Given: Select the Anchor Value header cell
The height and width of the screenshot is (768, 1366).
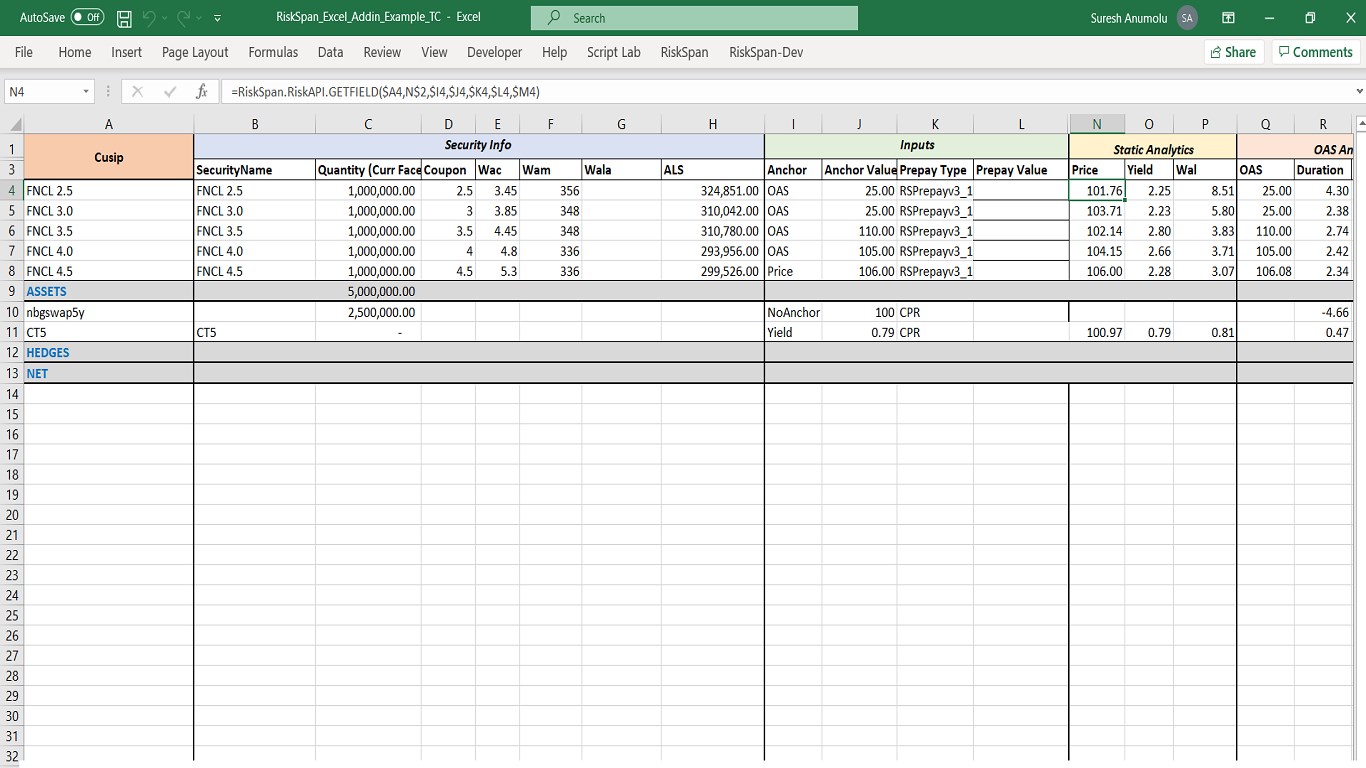Looking at the screenshot, I should pyautogui.click(x=860, y=170).
